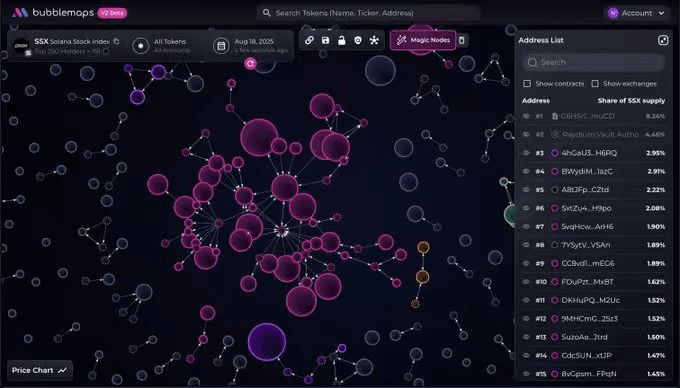680x388 pixels.
Task: Click the Address List search field
Action: pos(593,62)
